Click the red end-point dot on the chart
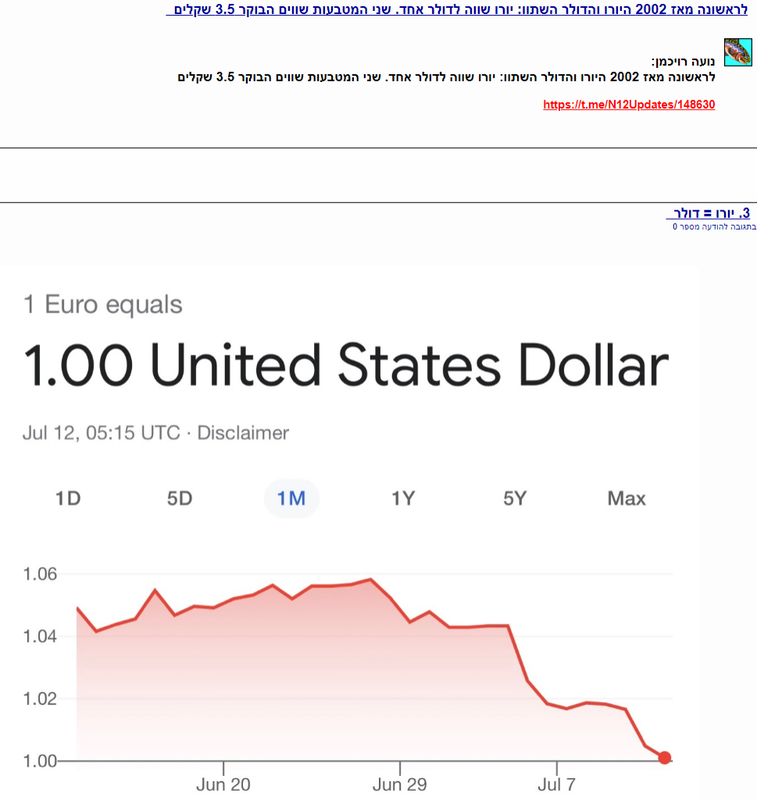This screenshot has height=800, width=757. pyautogui.click(x=664, y=758)
